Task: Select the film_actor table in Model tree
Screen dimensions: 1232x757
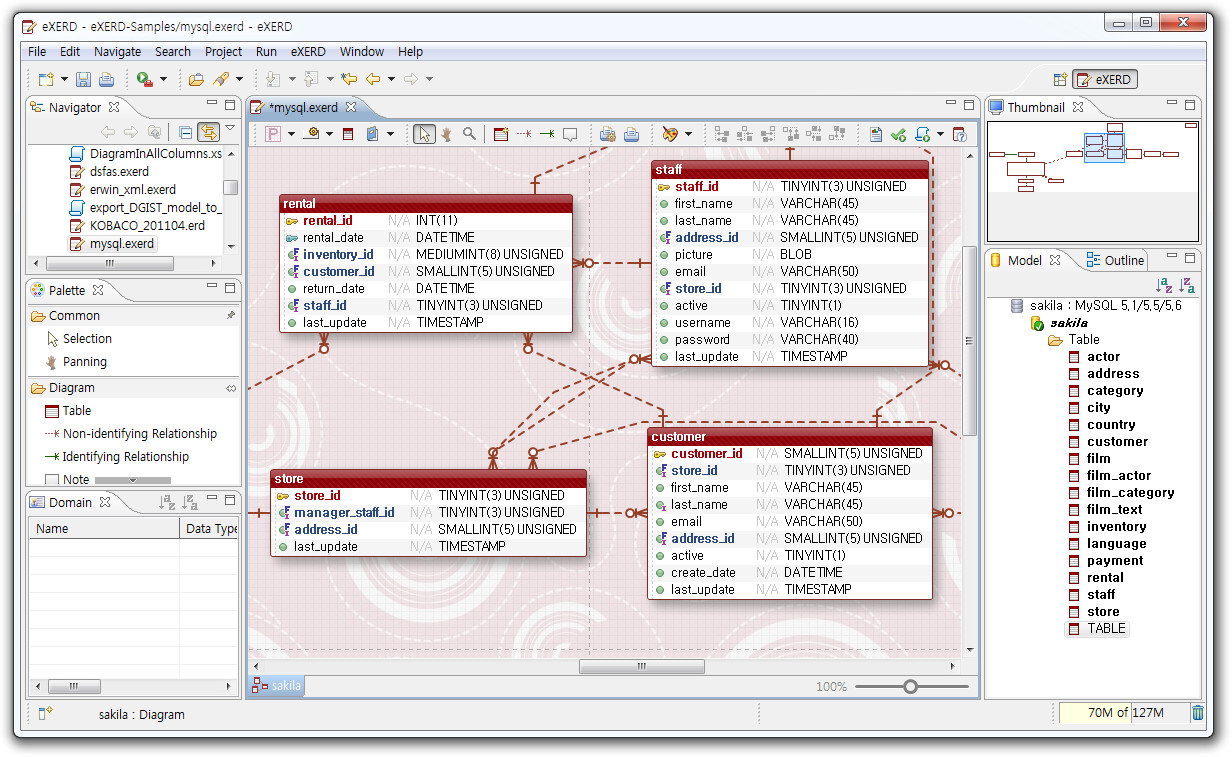Action: click(x=1110, y=475)
